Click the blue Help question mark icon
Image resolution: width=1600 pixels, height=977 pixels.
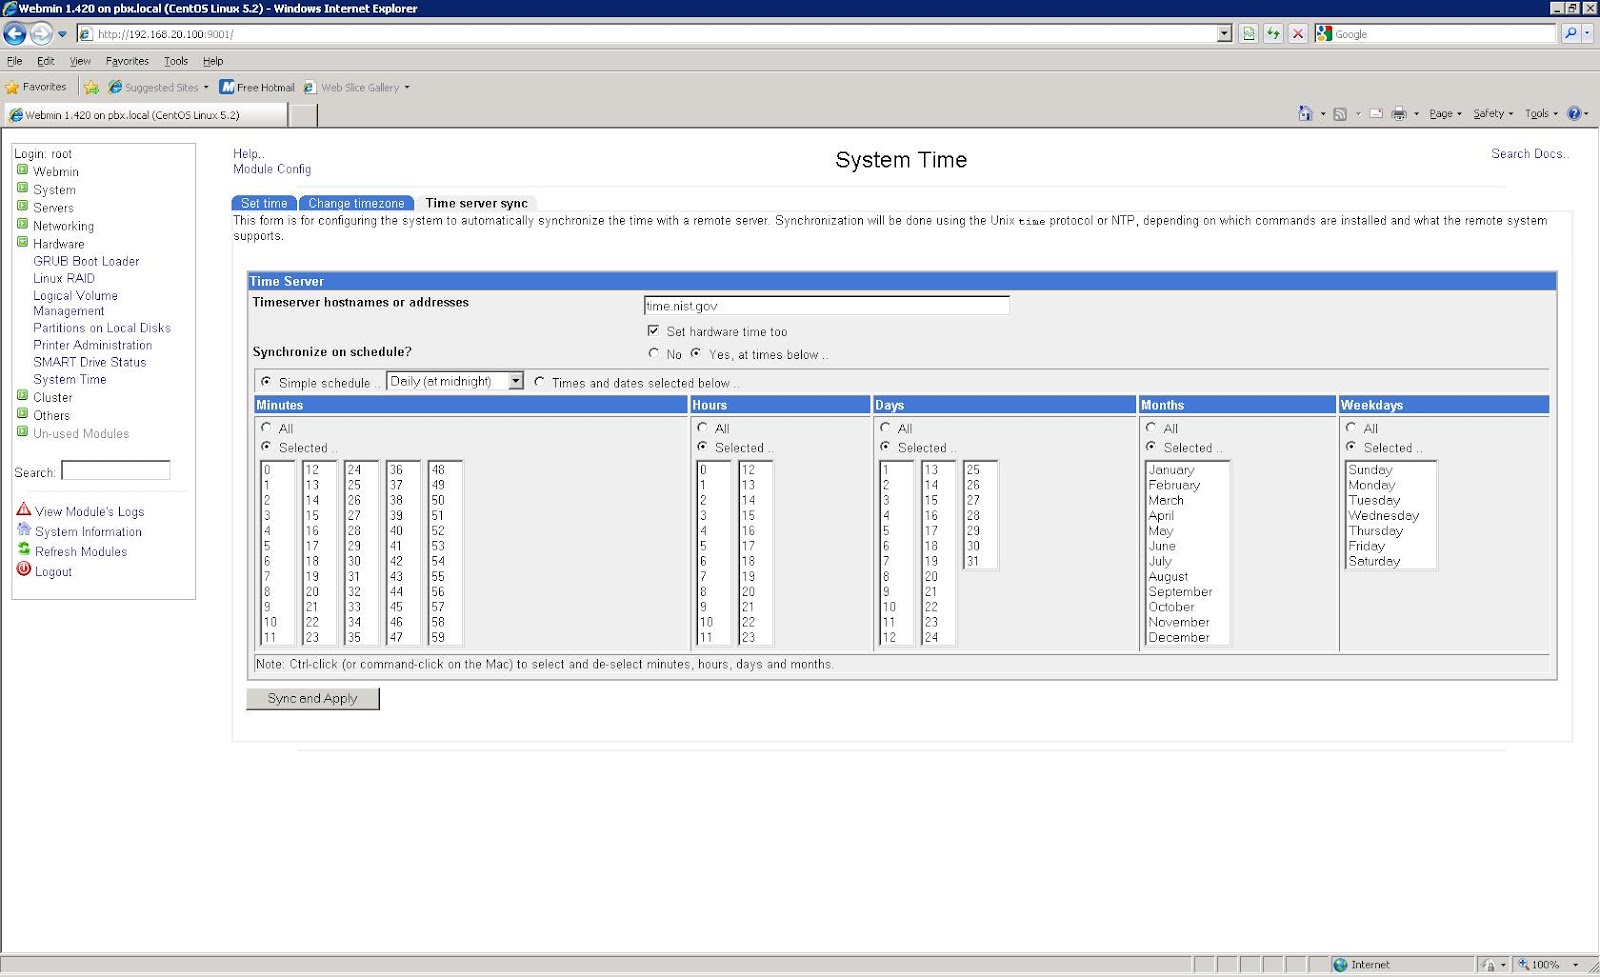coord(1574,113)
